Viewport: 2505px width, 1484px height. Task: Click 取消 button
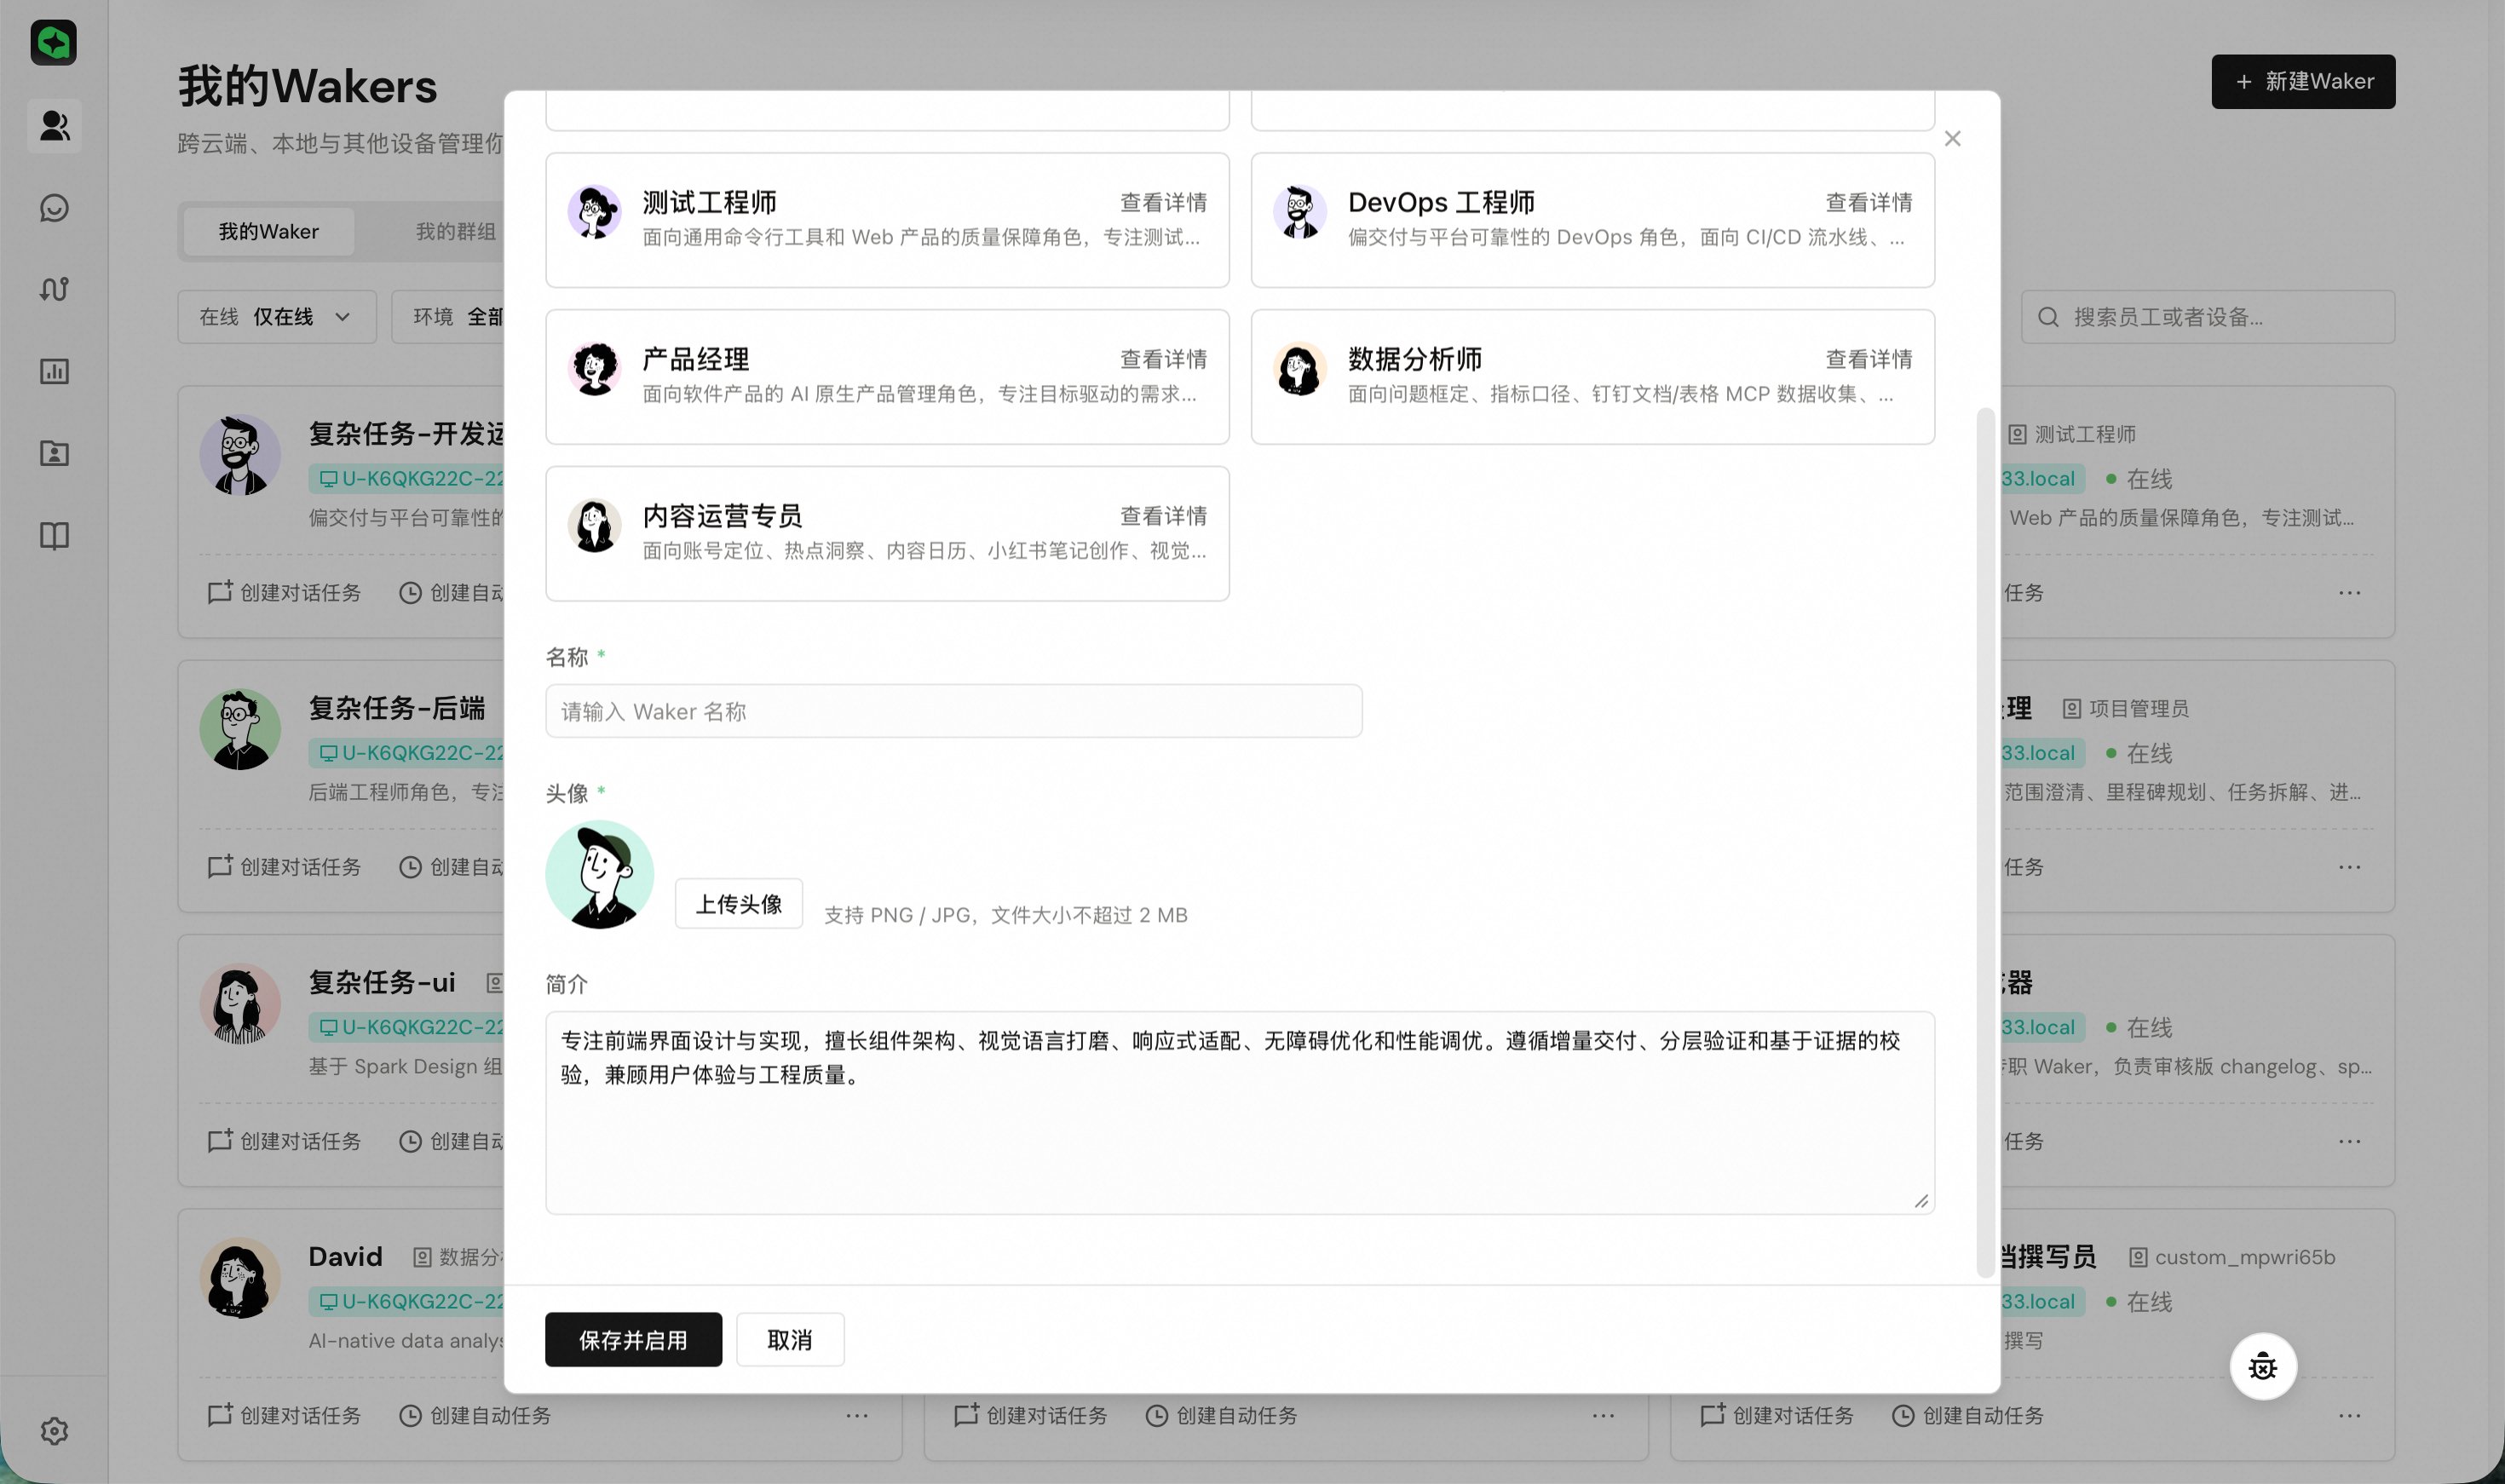pos(790,1340)
